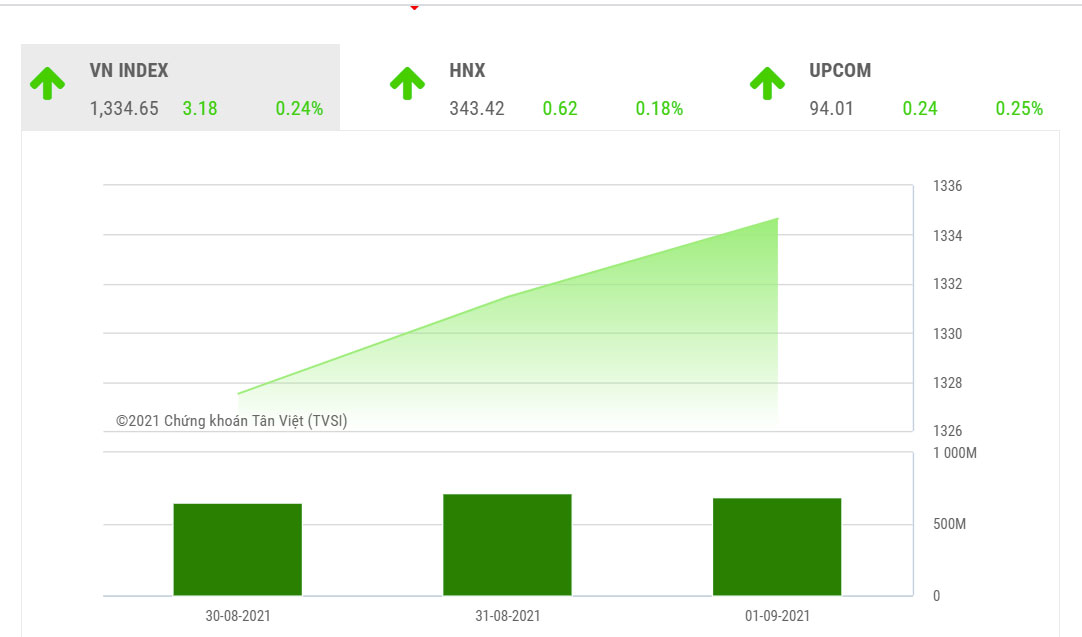1082x637 pixels.
Task: Click the red triangle marker at top
Action: pyautogui.click(x=414, y=7)
